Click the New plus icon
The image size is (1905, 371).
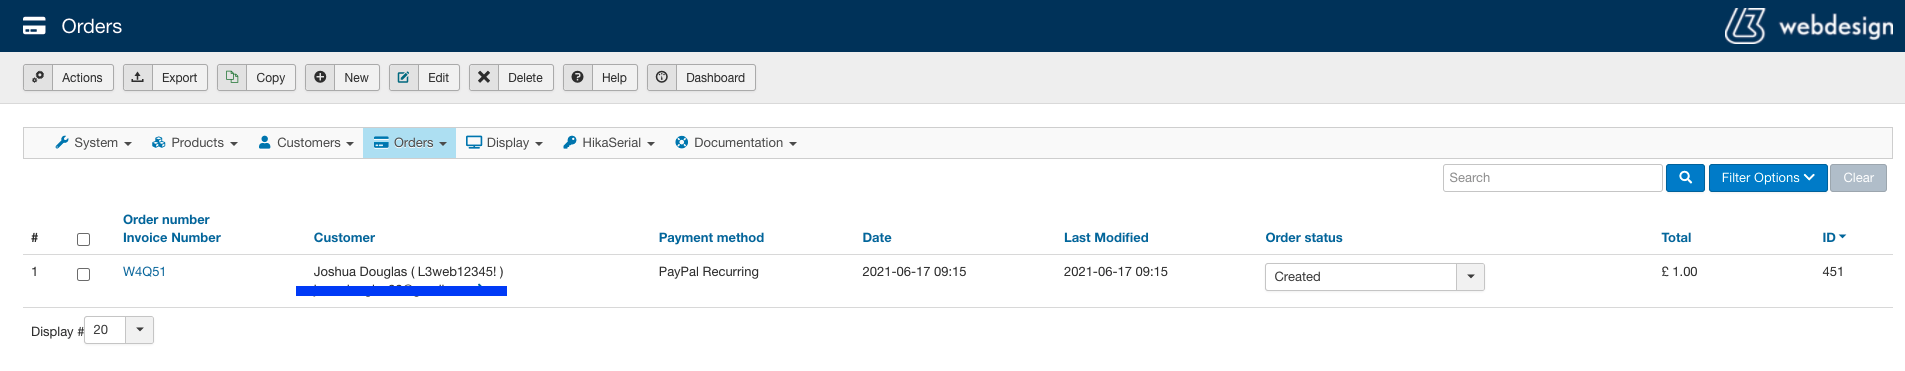point(320,77)
